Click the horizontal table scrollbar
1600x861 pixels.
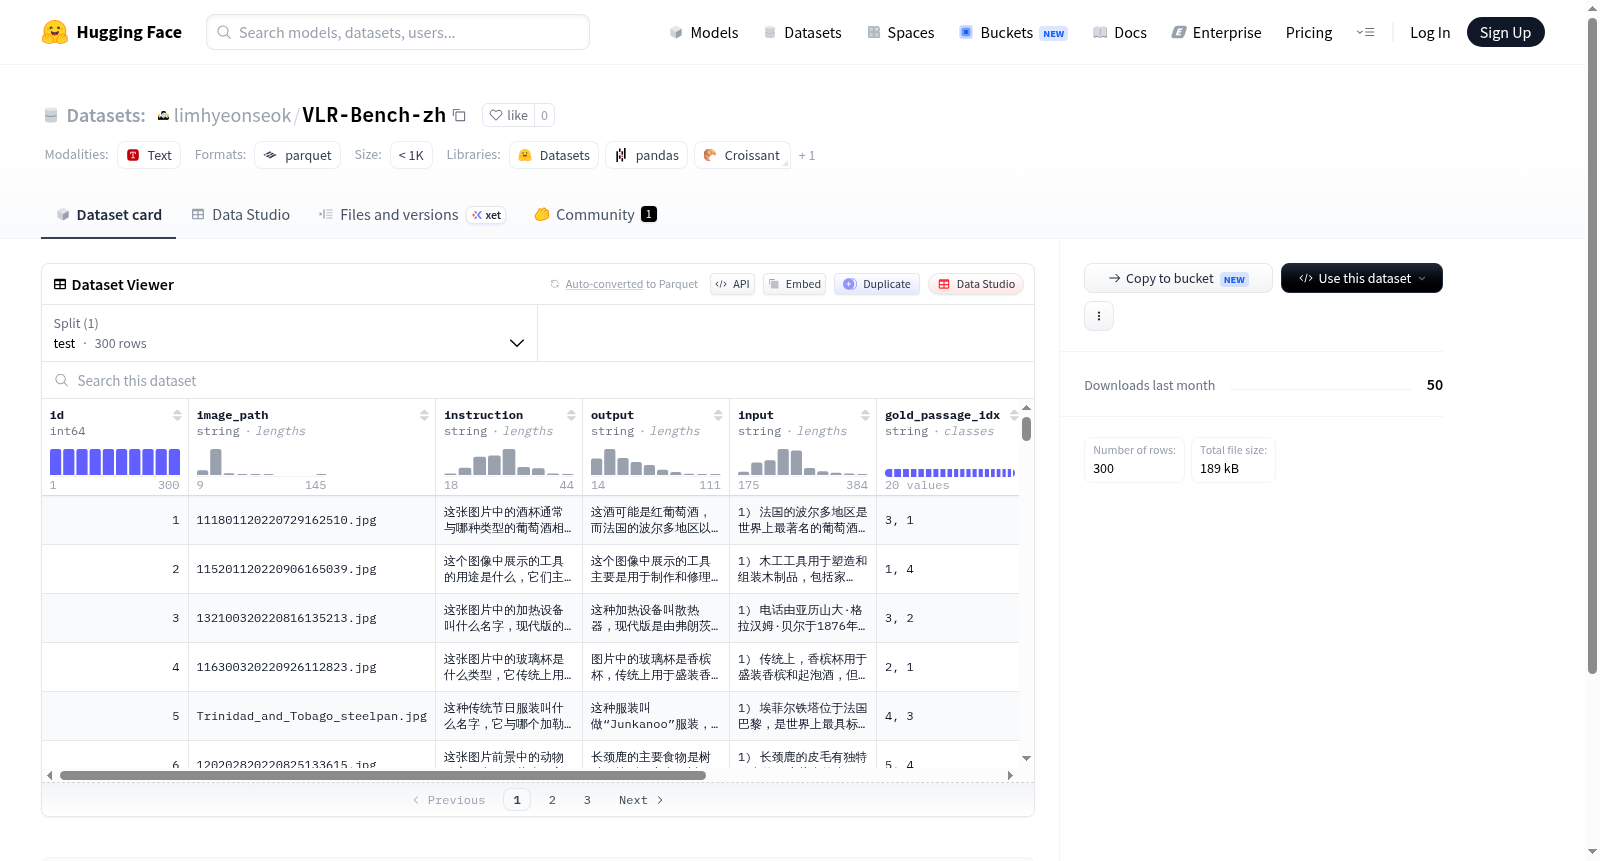pyautogui.click(x=383, y=775)
